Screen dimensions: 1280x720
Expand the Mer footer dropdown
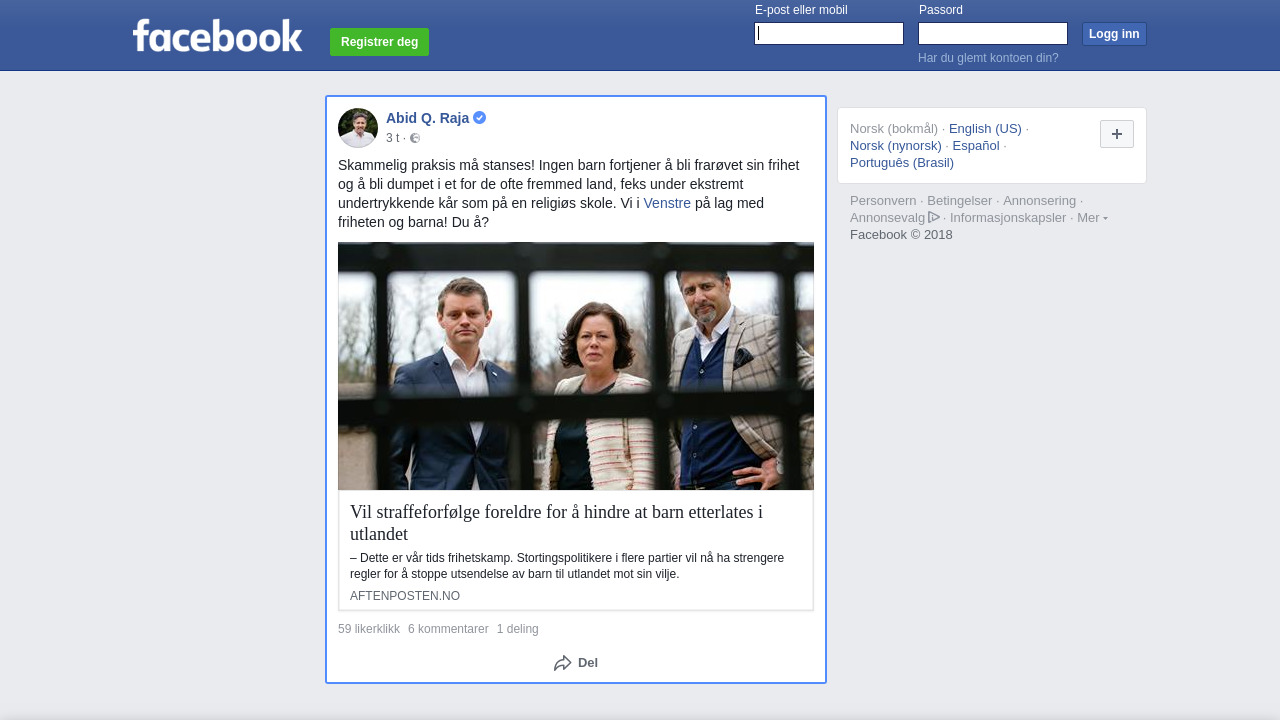[1092, 217]
